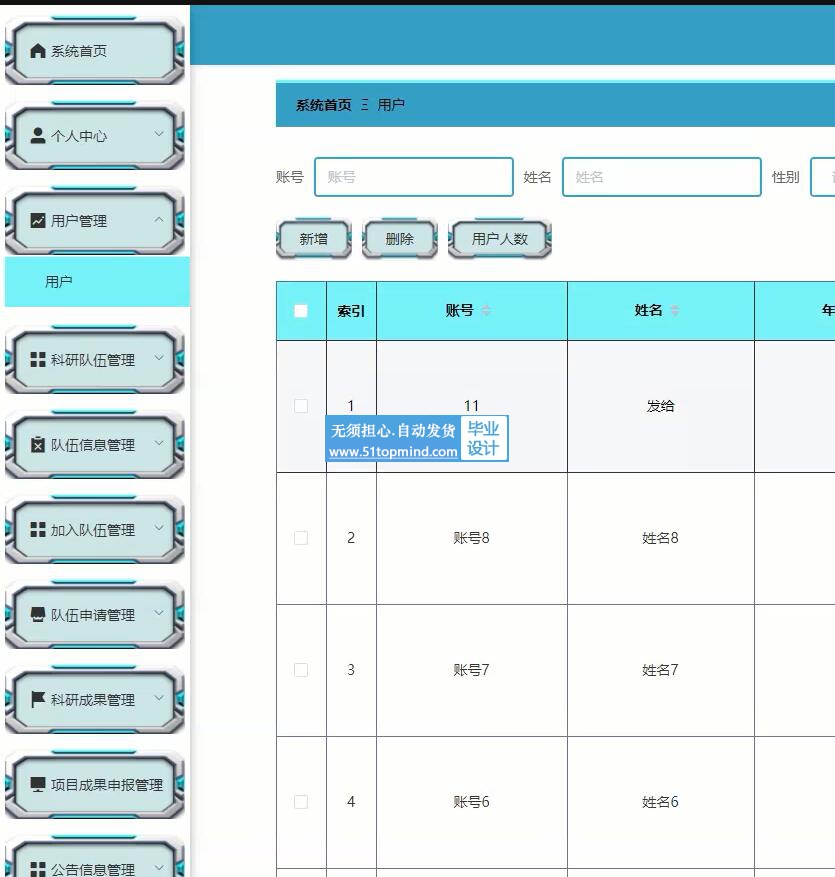Click the flag icon beside 科研成果管理

pyautogui.click(x=38, y=700)
